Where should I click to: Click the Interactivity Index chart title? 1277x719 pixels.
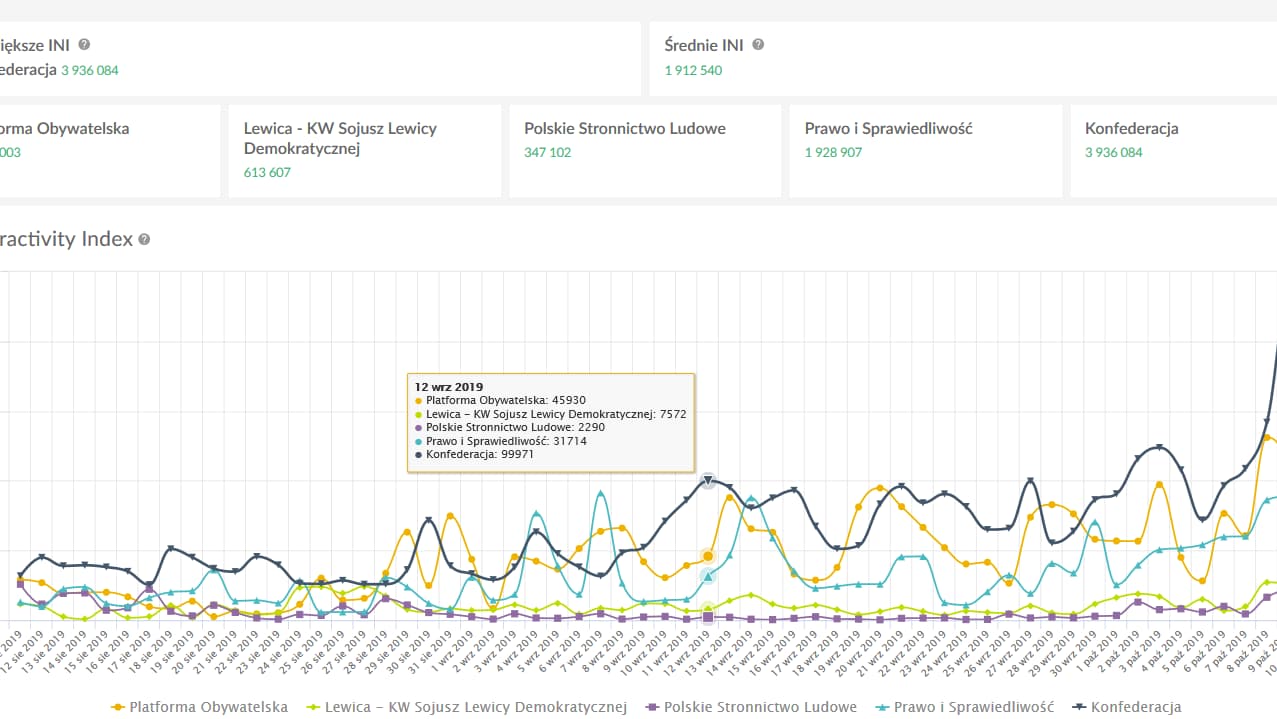tap(66, 240)
